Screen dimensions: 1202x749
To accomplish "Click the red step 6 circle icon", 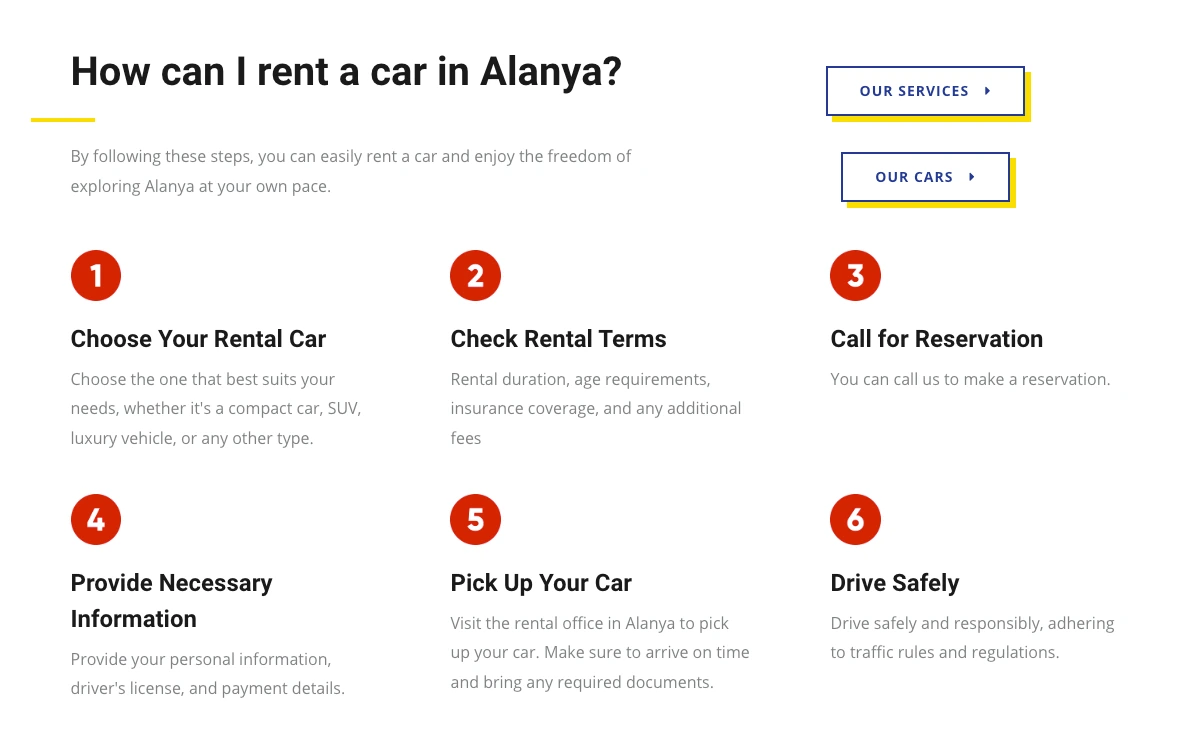I will tap(856, 519).
